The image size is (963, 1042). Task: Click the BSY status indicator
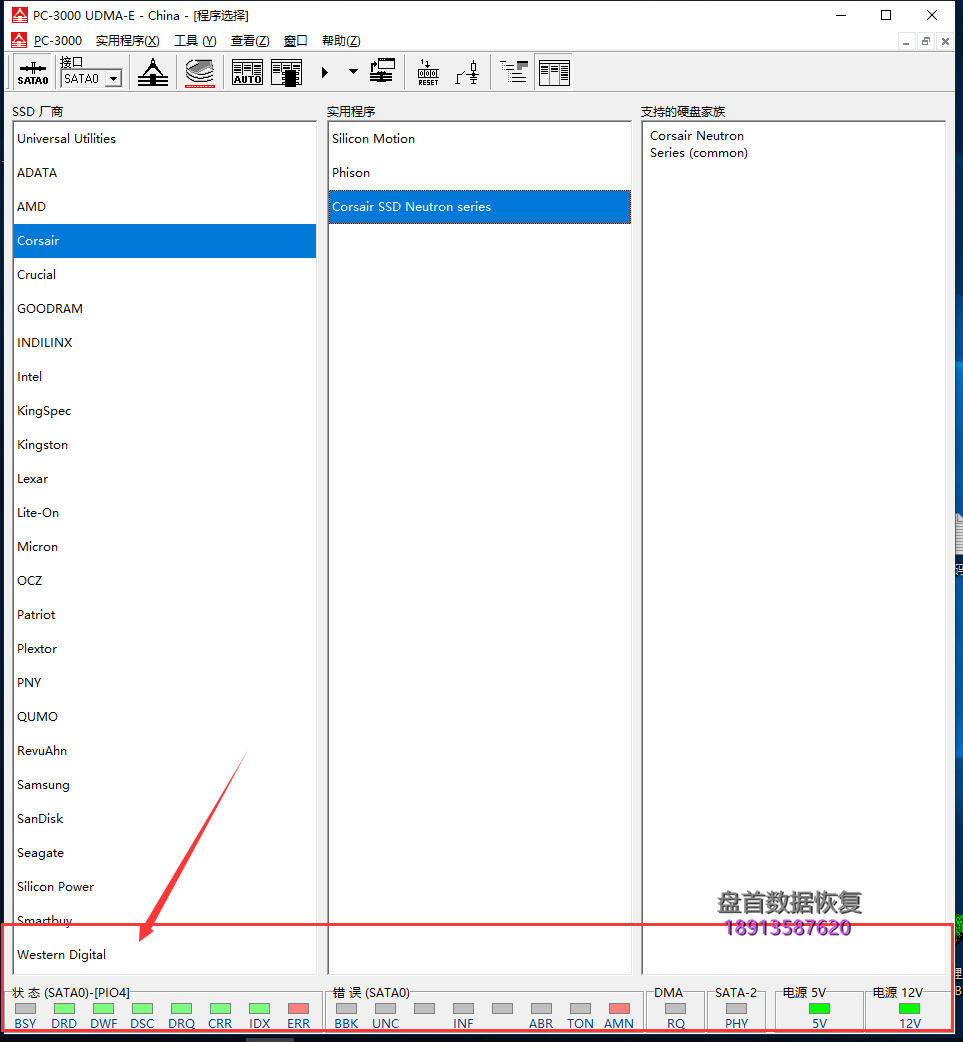(x=25, y=1009)
